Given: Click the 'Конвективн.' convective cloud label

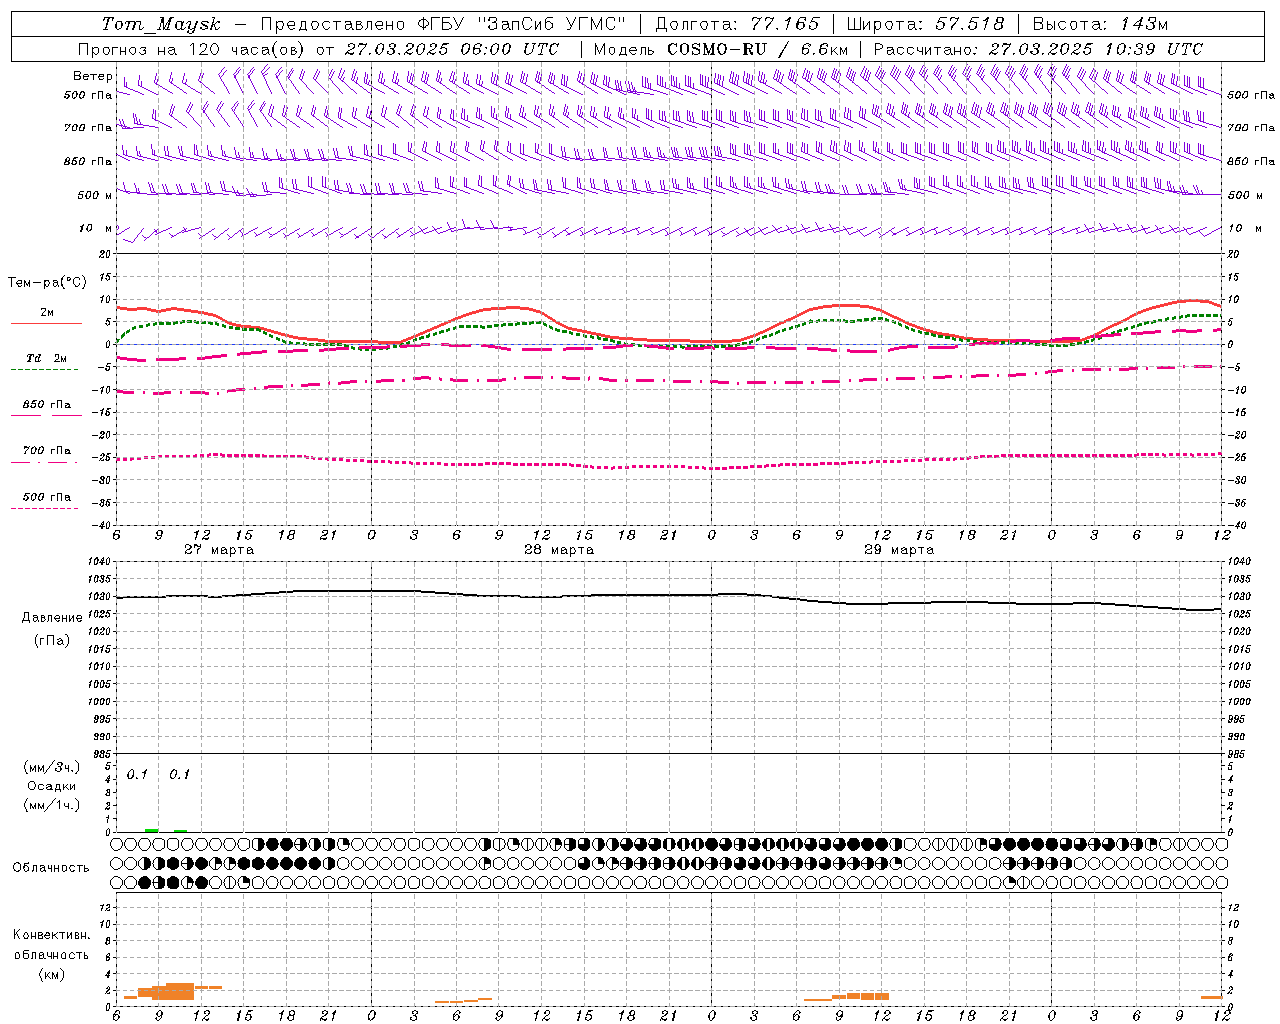Looking at the screenshot, I should point(52,934).
